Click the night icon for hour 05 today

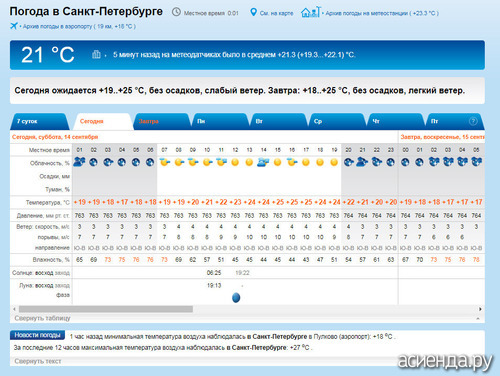point(136,162)
